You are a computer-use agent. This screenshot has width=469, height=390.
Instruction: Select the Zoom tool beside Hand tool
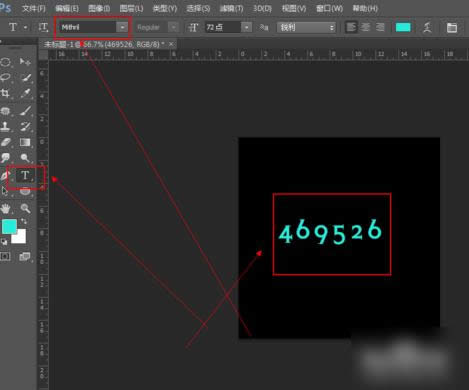pyautogui.click(x=25, y=209)
